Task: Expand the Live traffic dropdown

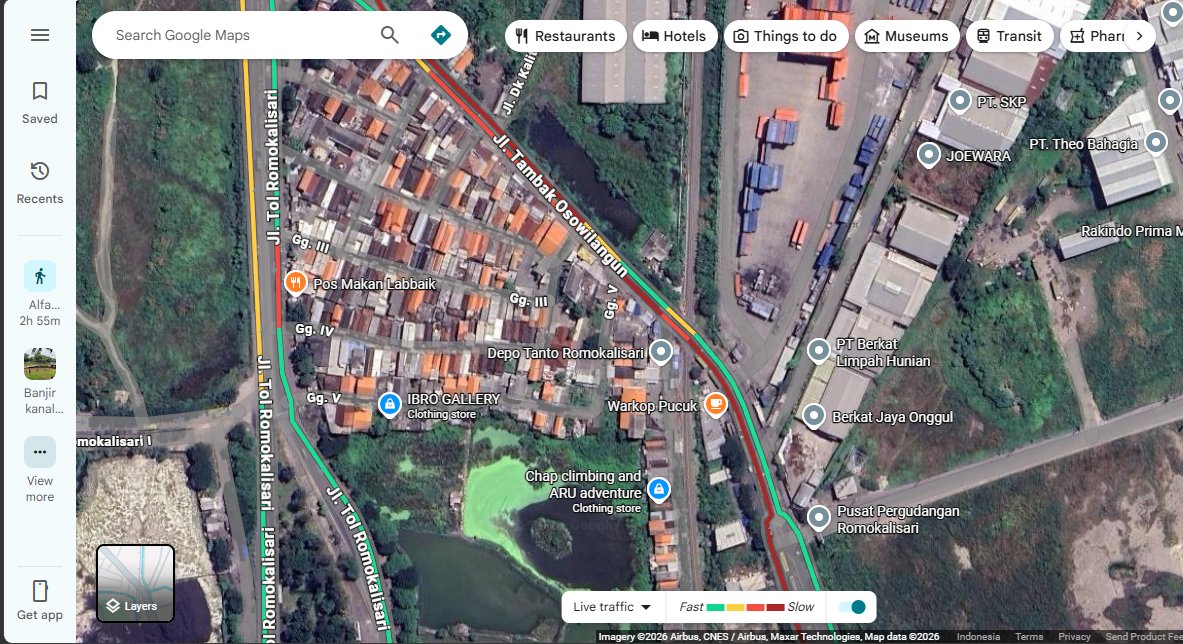Action: coord(613,607)
